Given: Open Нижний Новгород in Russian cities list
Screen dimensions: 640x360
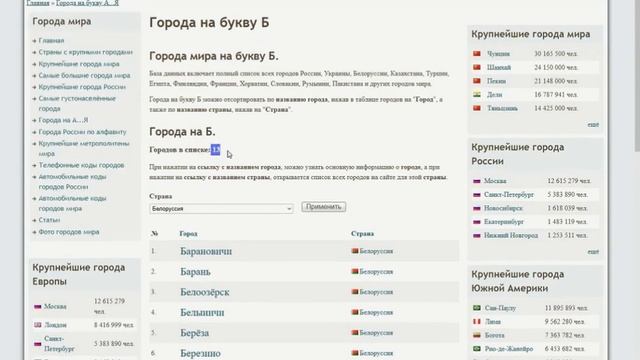Looking at the screenshot, I should (x=511, y=236).
